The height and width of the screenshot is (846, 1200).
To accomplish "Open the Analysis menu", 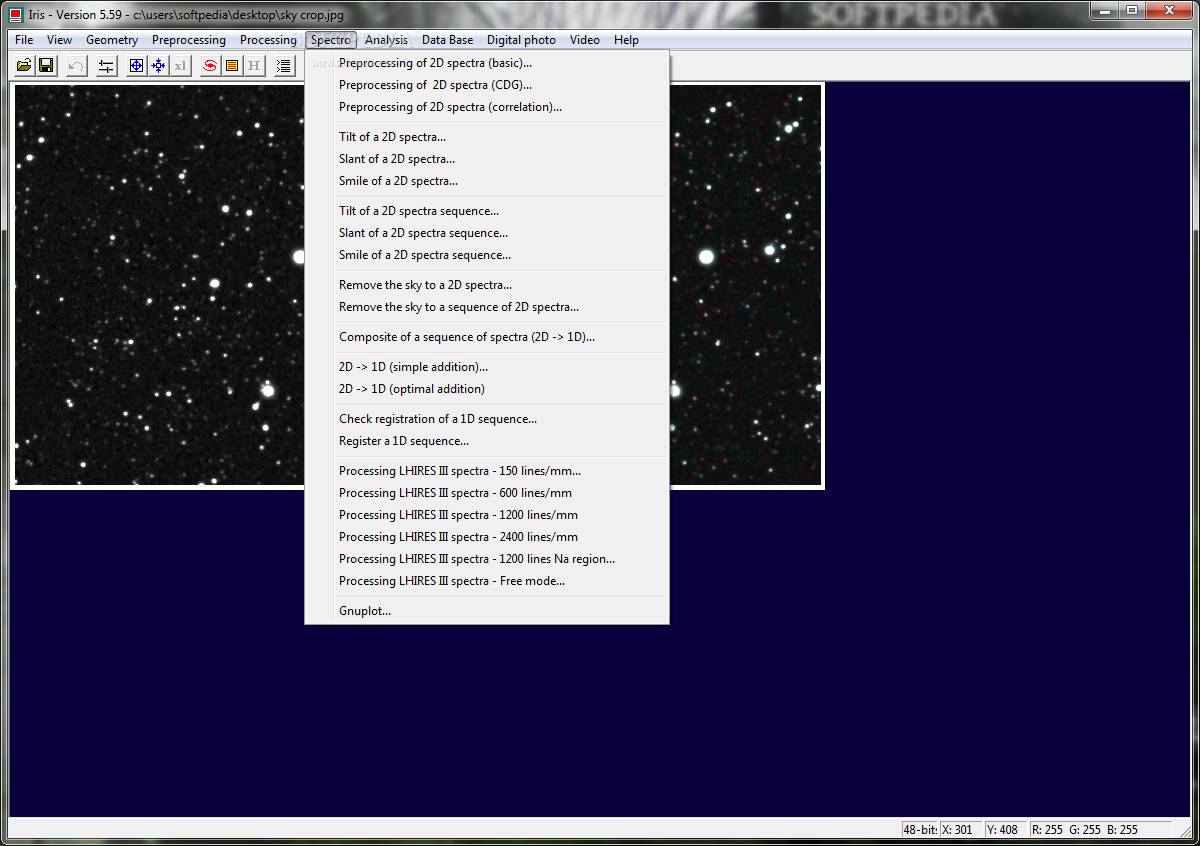I will (x=386, y=40).
